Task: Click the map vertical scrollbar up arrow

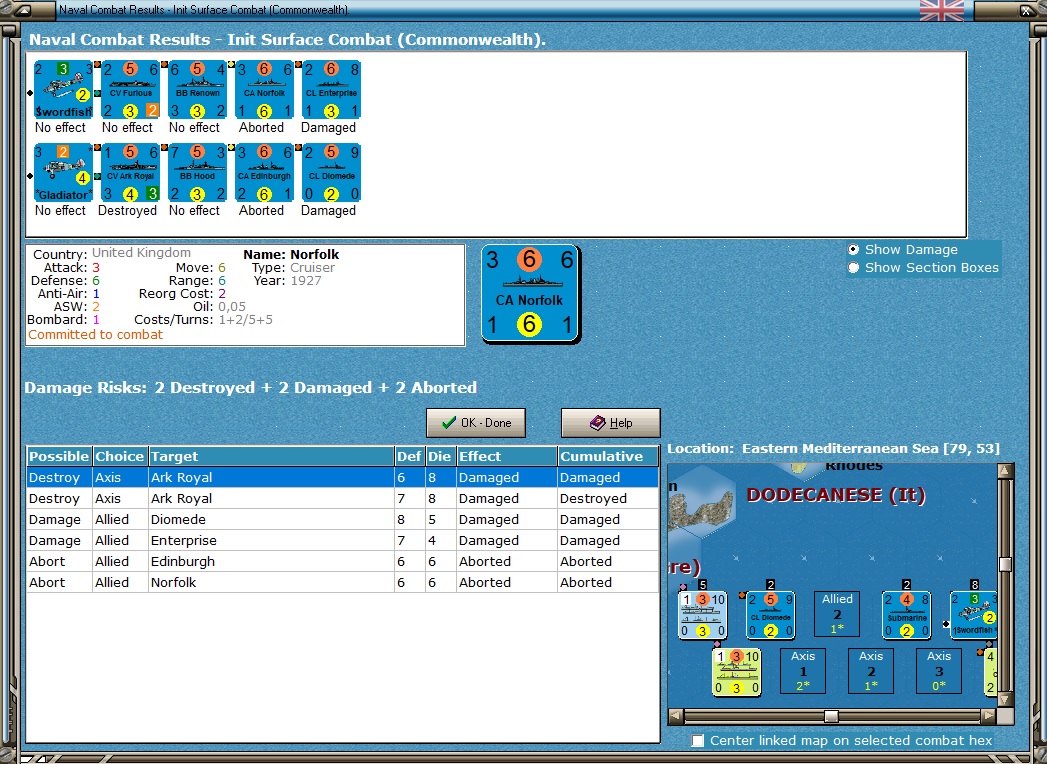Action: click(1006, 471)
